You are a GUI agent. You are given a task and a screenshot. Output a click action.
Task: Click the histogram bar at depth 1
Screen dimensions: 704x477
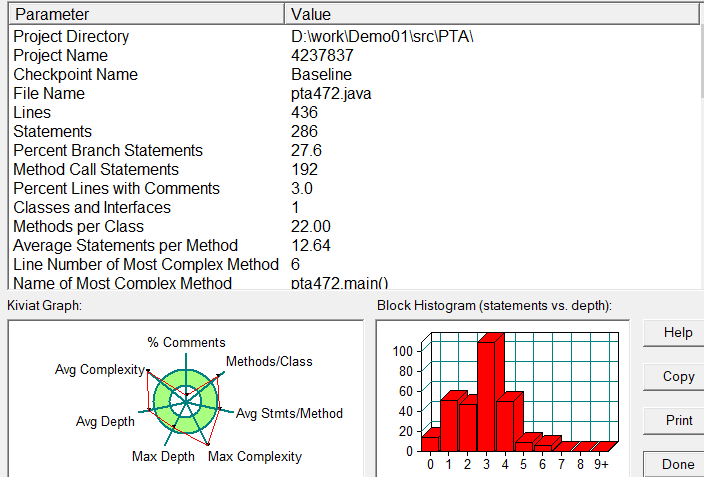pos(449,425)
